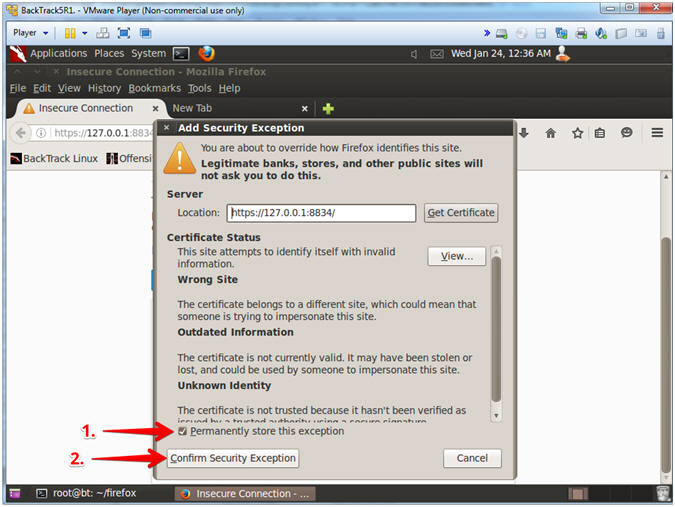The height and width of the screenshot is (507, 675).
Task: Open the Places menu
Action: (109, 54)
